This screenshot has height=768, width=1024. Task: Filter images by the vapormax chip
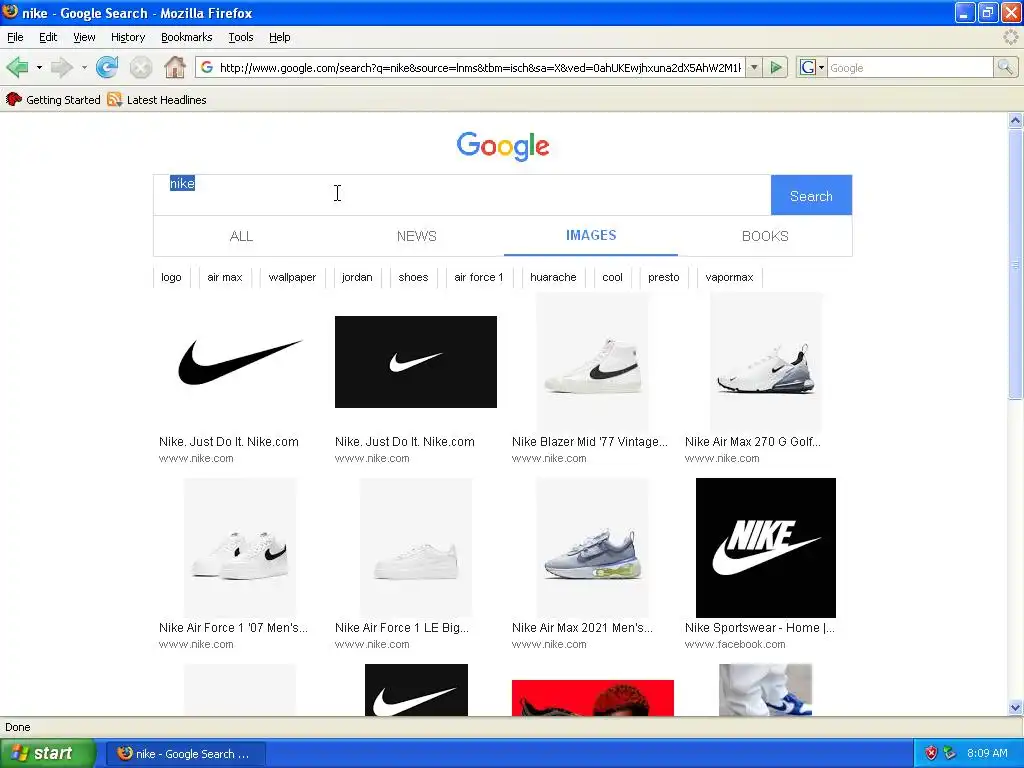click(729, 278)
